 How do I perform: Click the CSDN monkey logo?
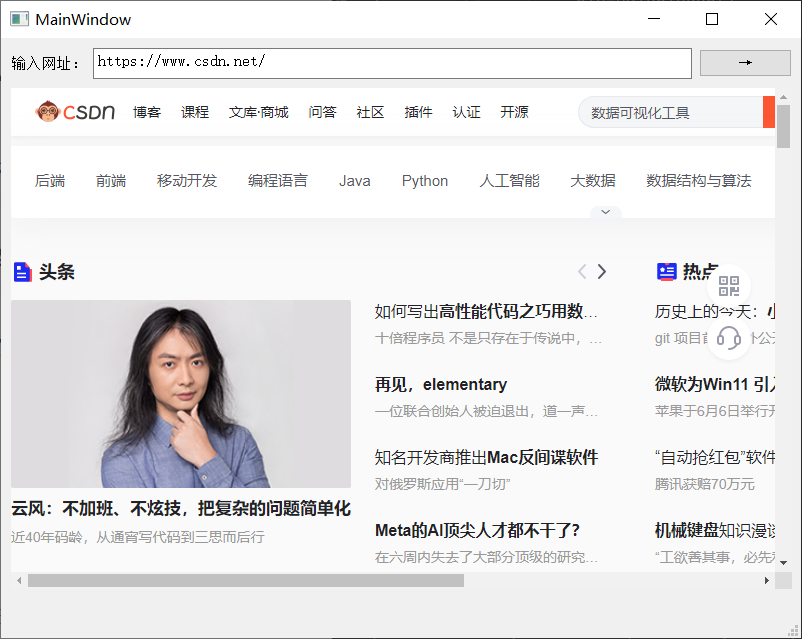(75, 112)
